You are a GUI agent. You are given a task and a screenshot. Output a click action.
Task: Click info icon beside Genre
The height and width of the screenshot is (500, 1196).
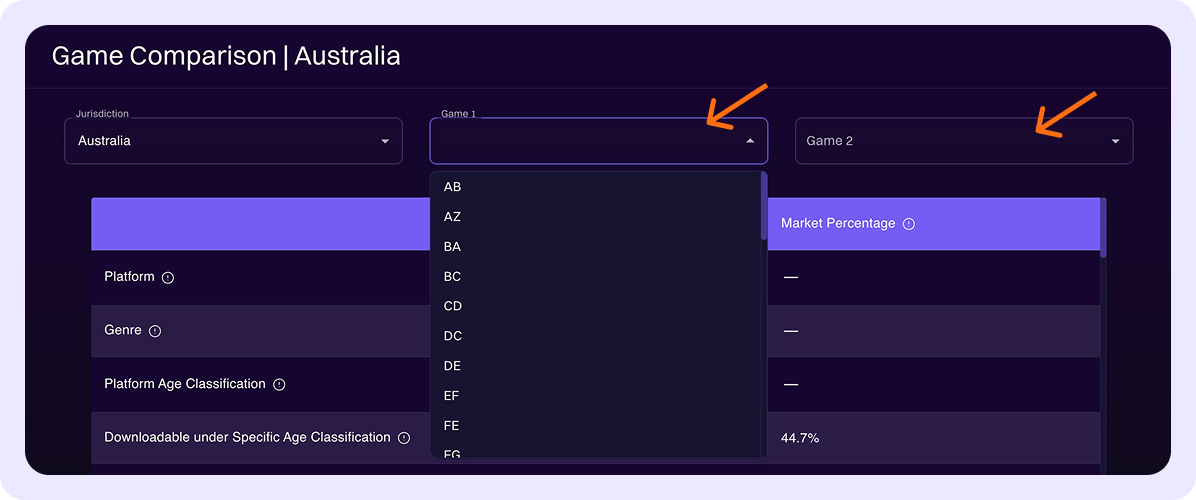[155, 331]
